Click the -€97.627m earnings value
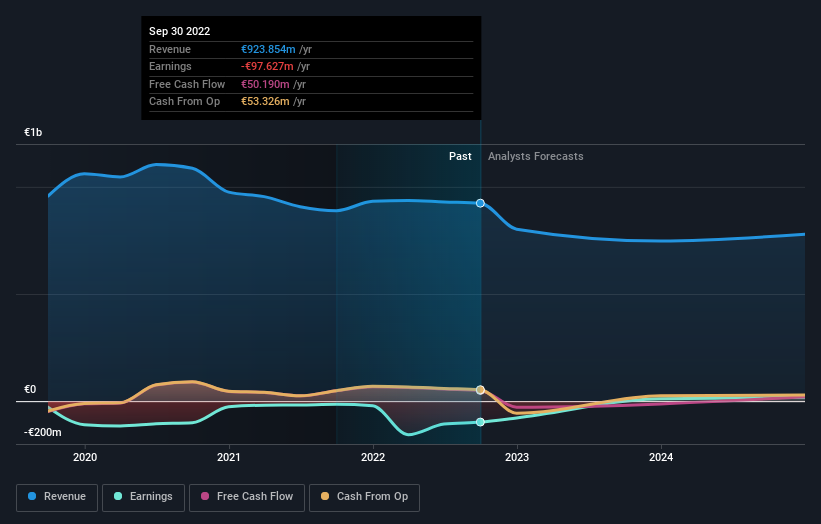 tap(267, 66)
